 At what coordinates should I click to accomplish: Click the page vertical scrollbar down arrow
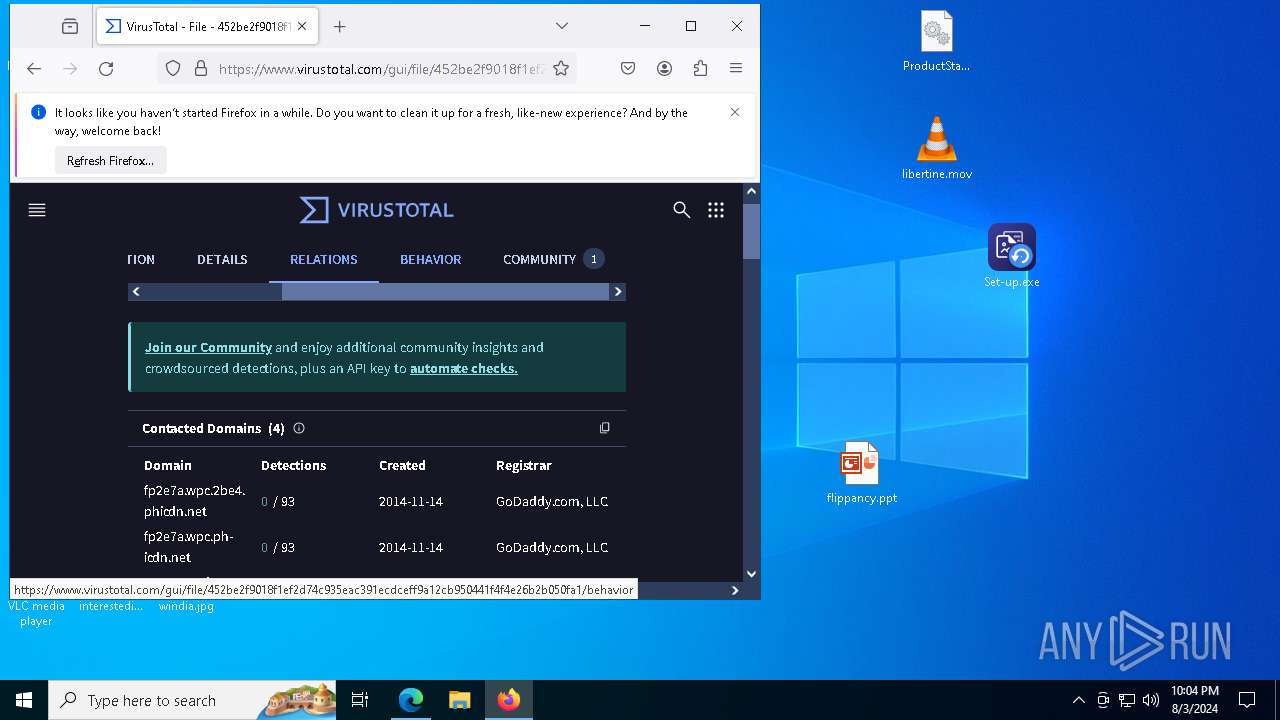751,574
